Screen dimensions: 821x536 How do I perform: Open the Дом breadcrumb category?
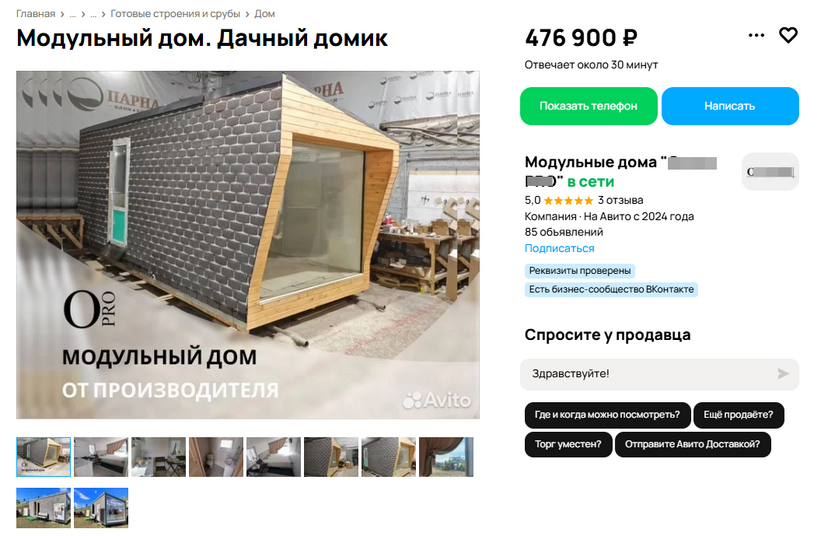pyautogui.click(x=264, y=14)
